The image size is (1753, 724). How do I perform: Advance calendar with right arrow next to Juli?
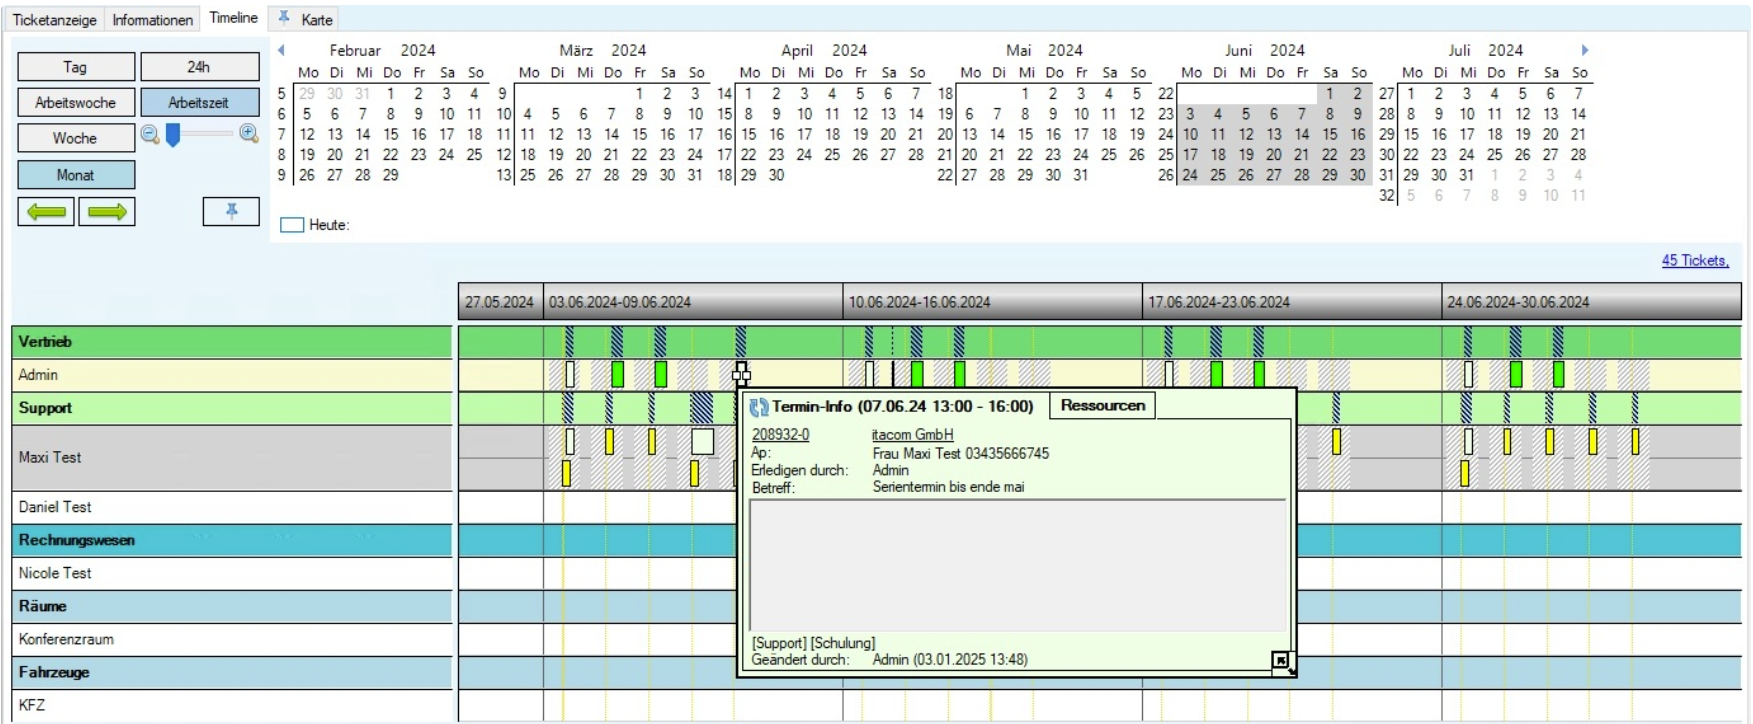pyautogui.click(x=1584, y=50)
